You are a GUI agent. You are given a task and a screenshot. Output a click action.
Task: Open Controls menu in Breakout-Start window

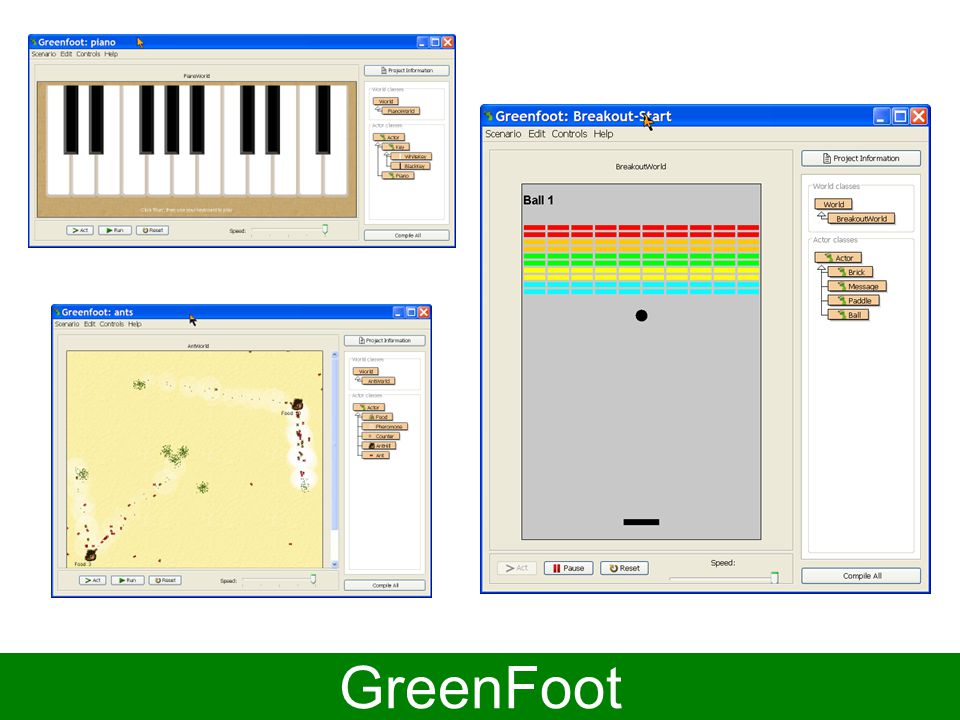[569, 133]
